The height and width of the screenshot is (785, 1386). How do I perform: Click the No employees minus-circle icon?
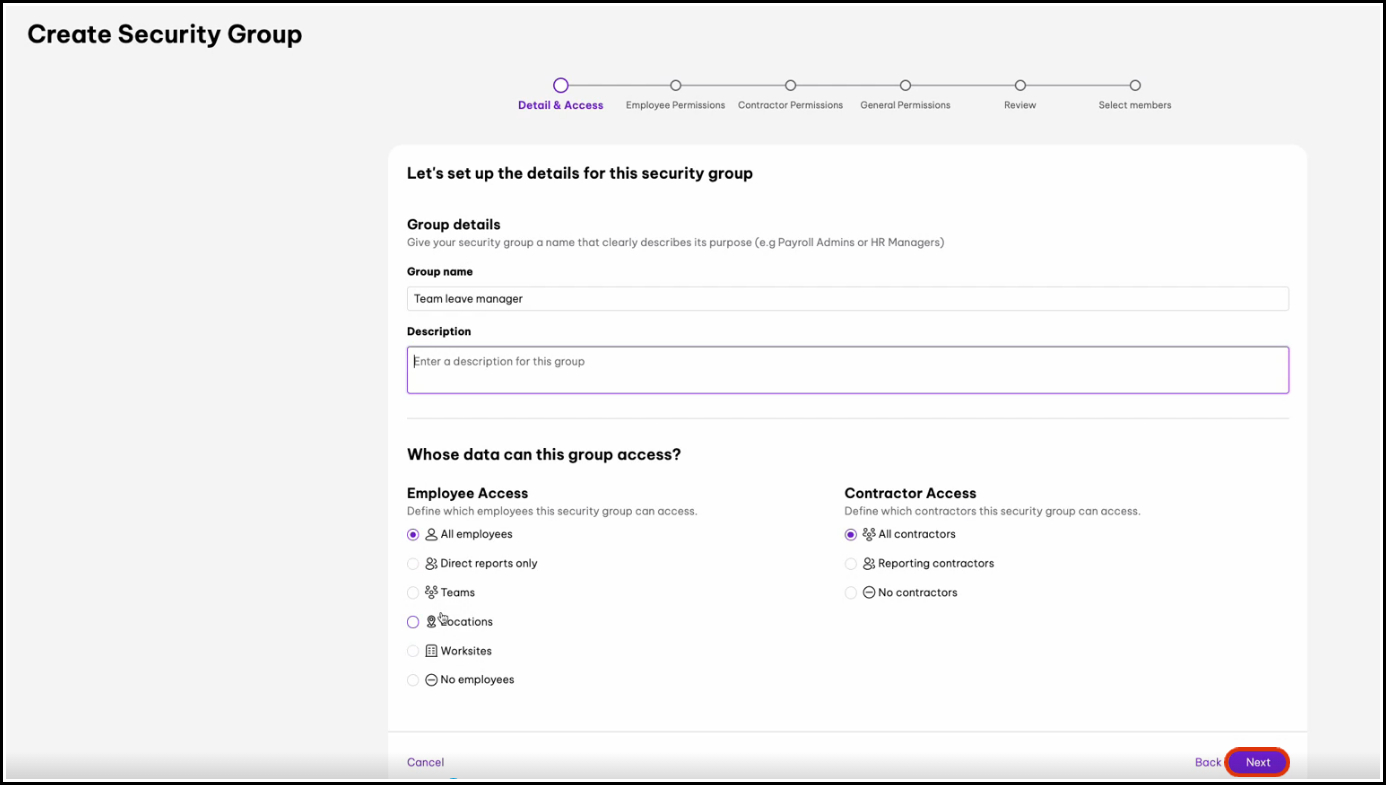432,680
